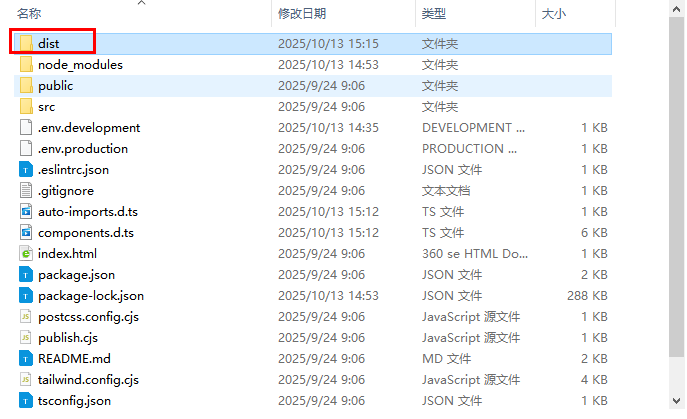Select the file name 'node_modules'
The height and width of the screenshot is (419, 687).
pyautogui.click(x=80, y=64)
